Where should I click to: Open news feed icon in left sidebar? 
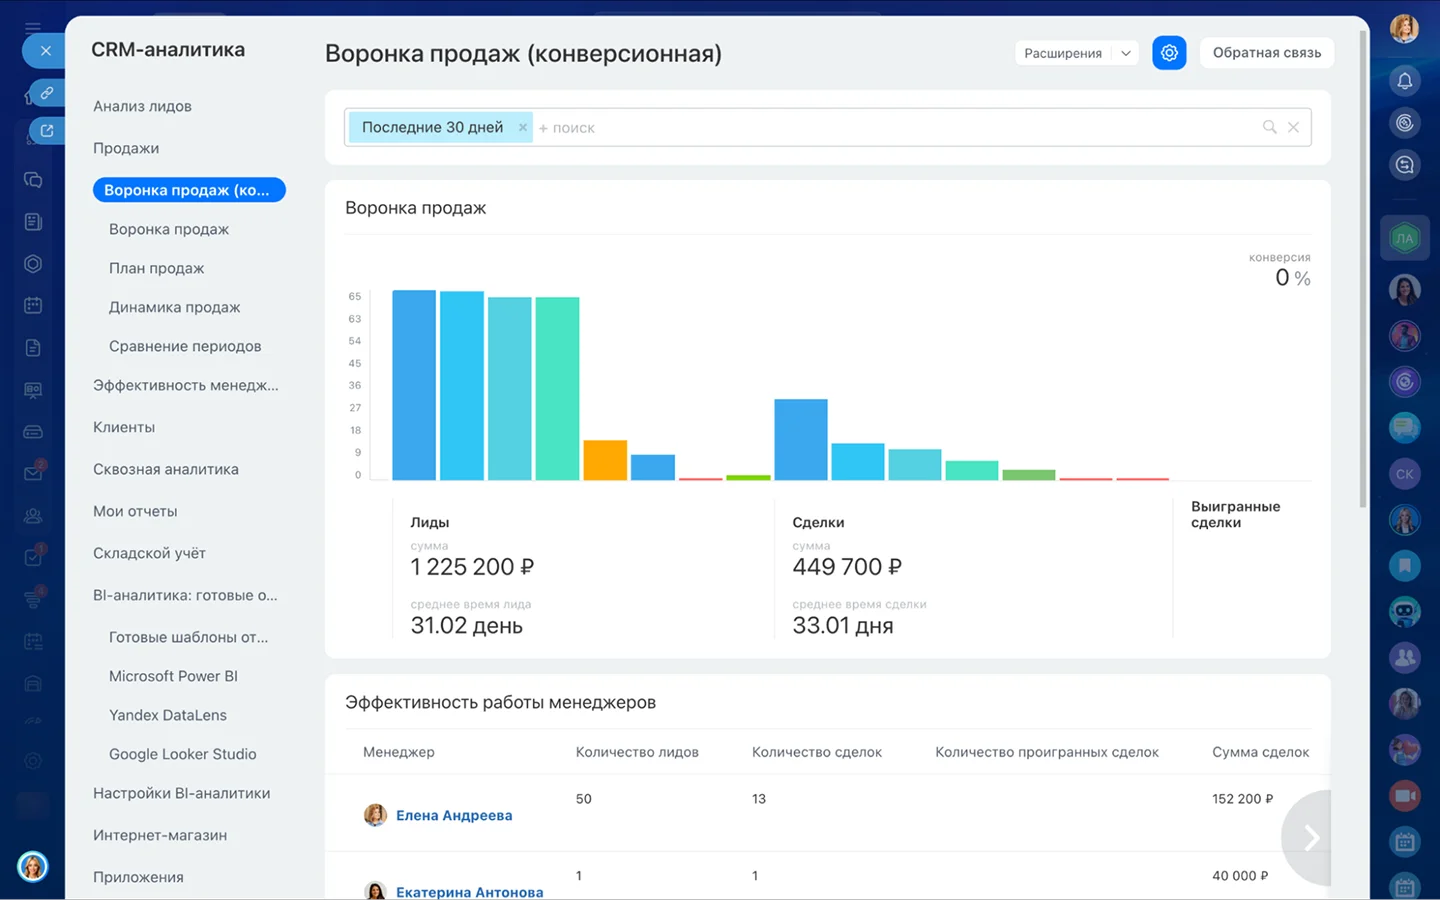pyautogui.click(x=33, y=222)
